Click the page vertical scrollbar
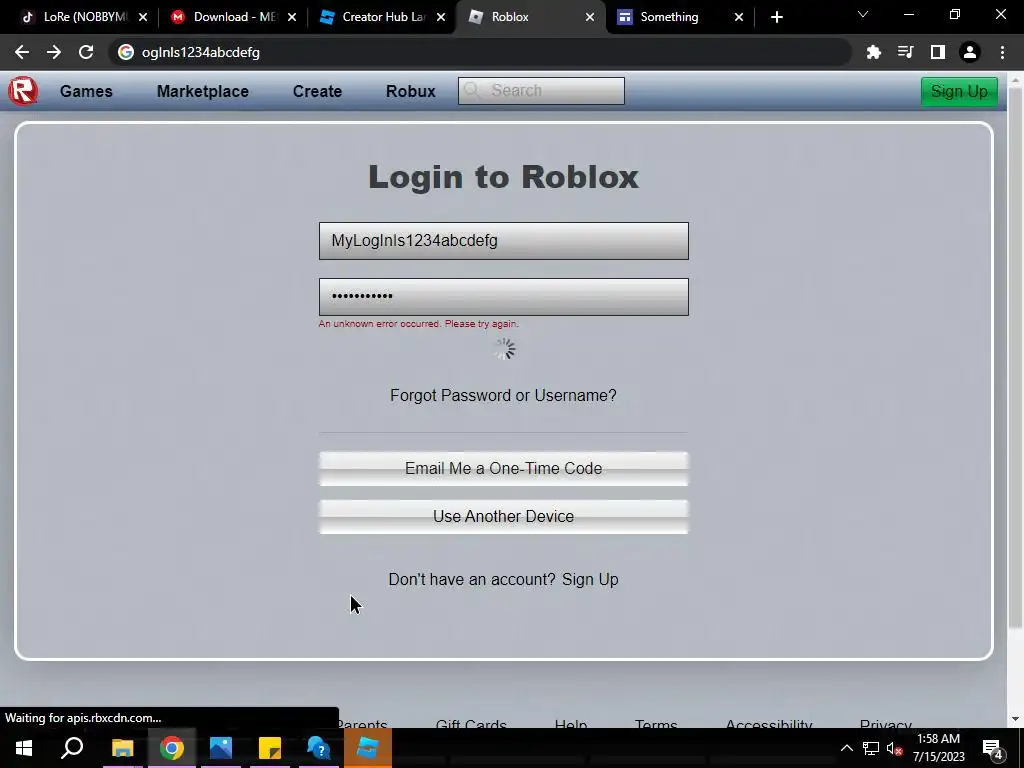The width and height of the screenshot is (1024, 768). click(x=1015, y=359)
